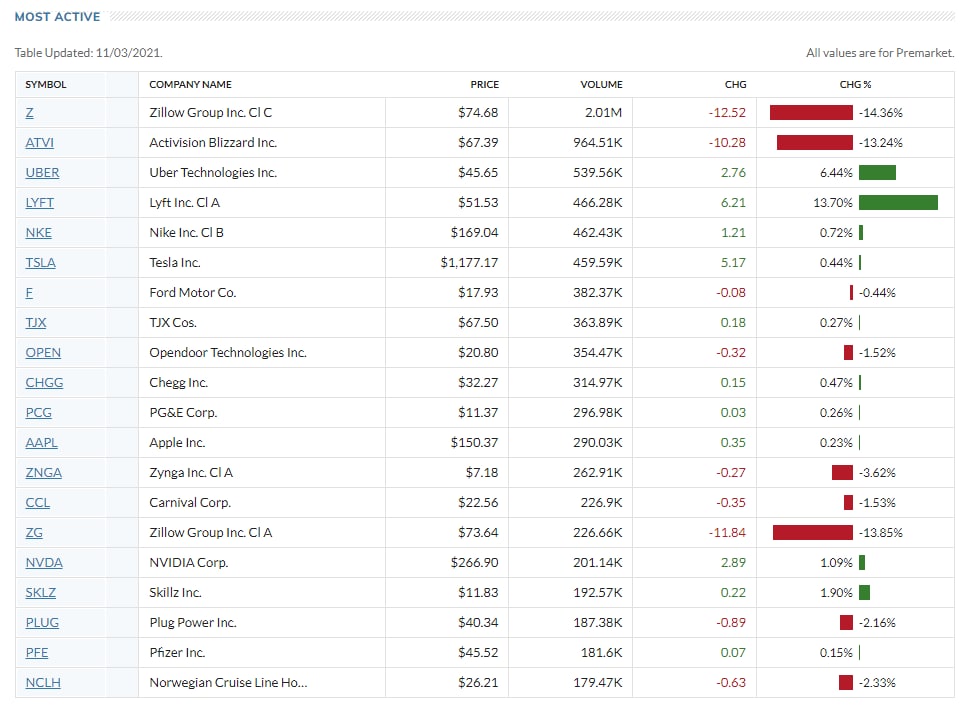Image resolution: width=967 pixels, height=705 pixels.
Task: Select the All values are for Premarket note
Action: click(880, 53)
